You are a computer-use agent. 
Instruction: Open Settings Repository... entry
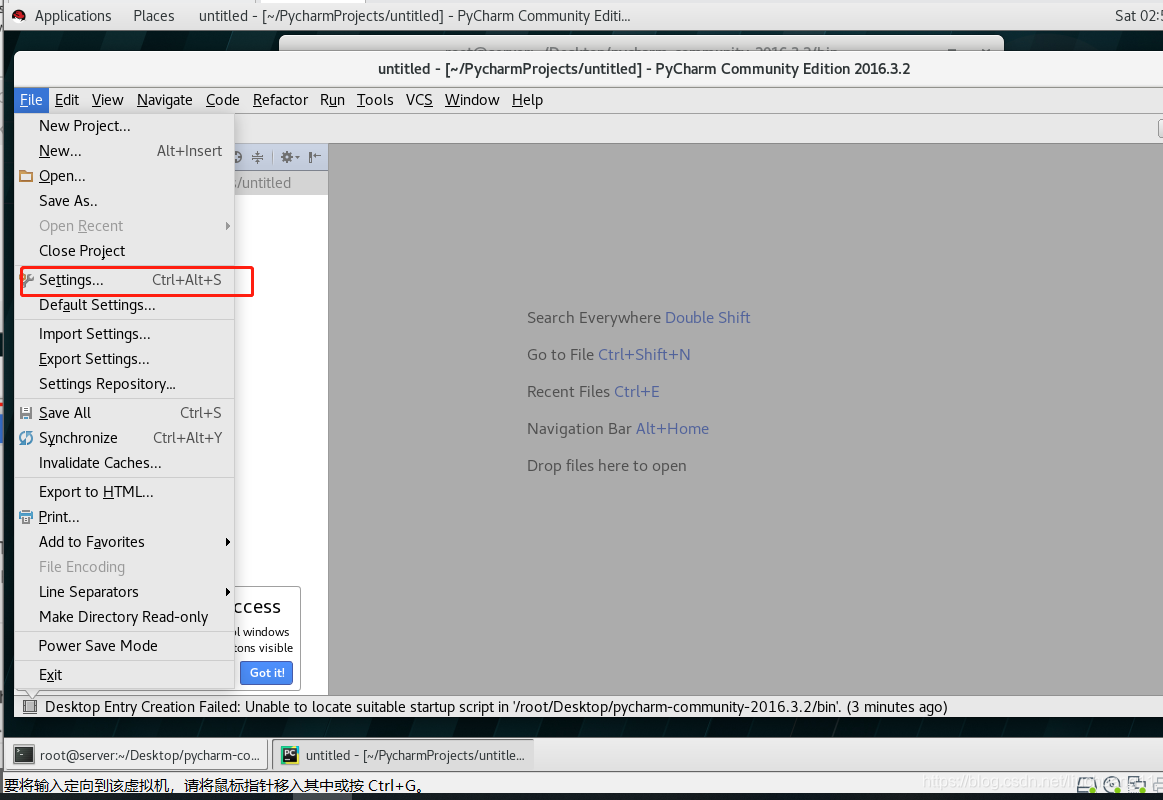click(x=125, y=384)
